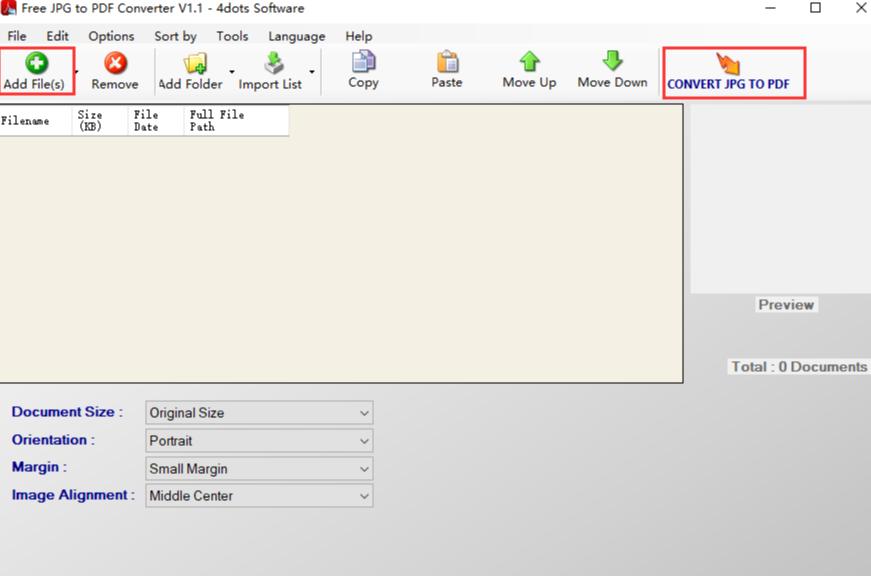871x576 pixels.
Task: Click the Move Down arrow icon
Action: coord(612,61)
